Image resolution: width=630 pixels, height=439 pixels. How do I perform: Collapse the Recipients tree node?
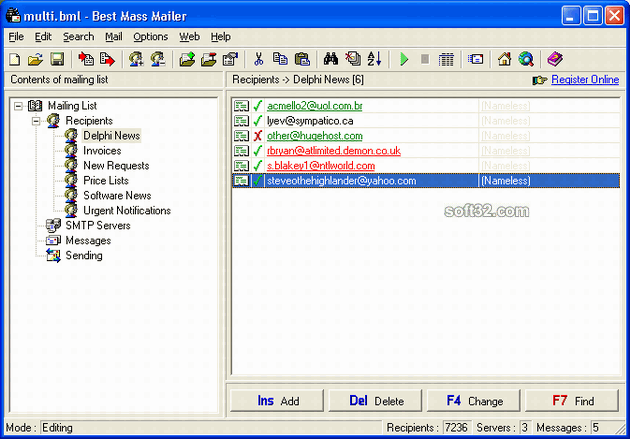pos(36,121)
